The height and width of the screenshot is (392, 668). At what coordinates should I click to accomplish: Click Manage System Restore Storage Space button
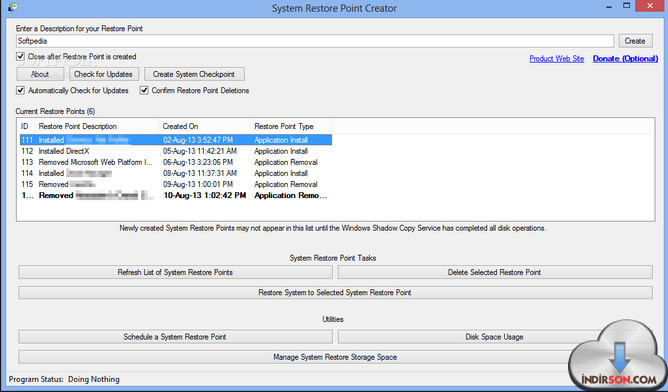pos(335,357)
